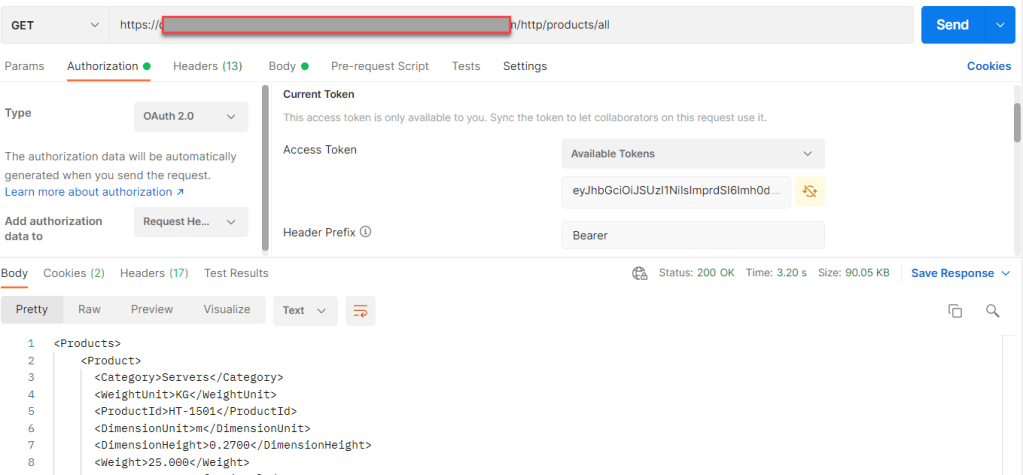Expand the Add authorization data to dropdown
The image size is (1023, 475).
pos(191,222)
